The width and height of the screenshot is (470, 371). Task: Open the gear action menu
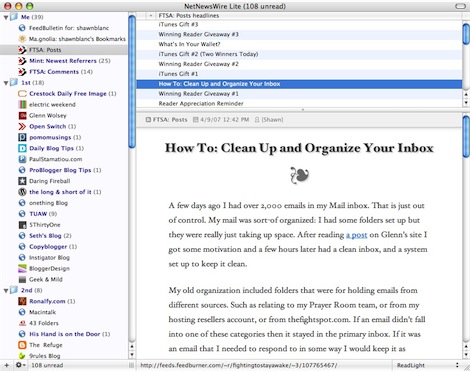(x=20, y=365)
